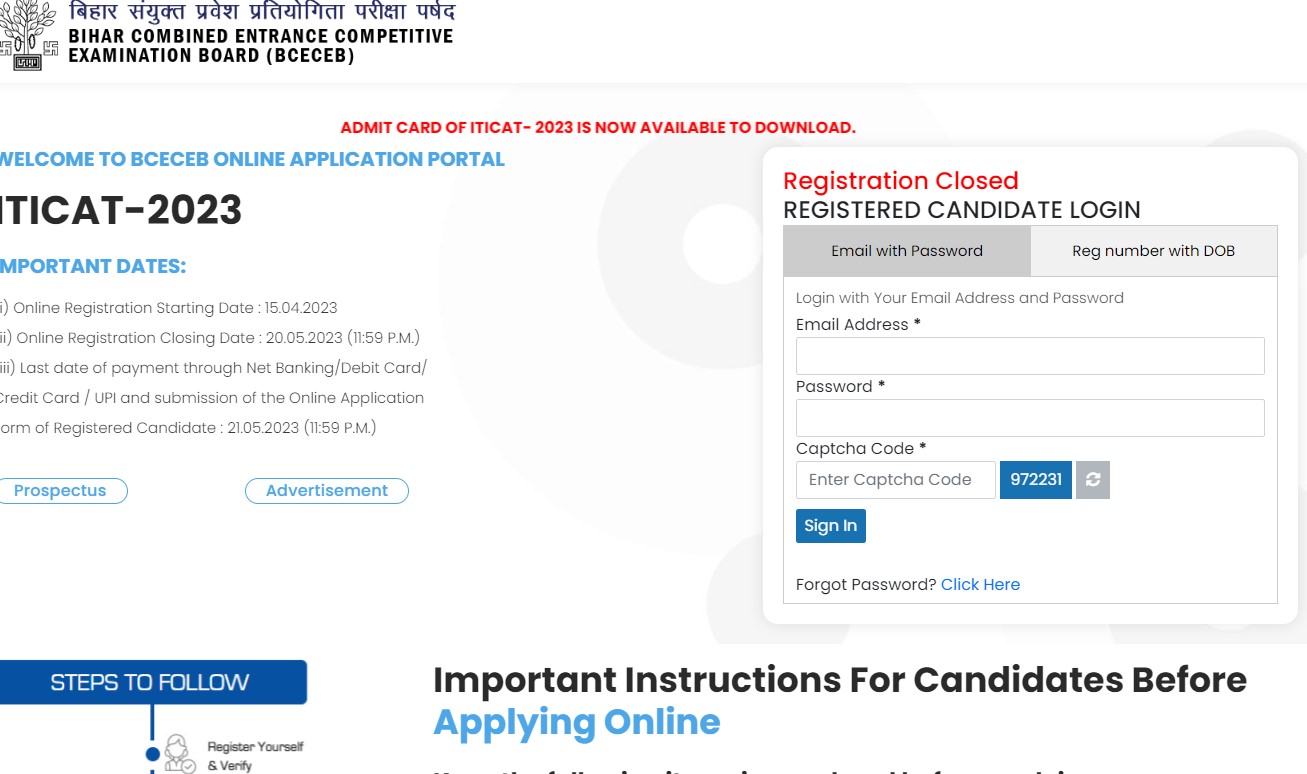Screen dimensions: 1307x774
Task: Follow the Click Here forgot password link
Action: pyautogui.click(x=980, y=585)
